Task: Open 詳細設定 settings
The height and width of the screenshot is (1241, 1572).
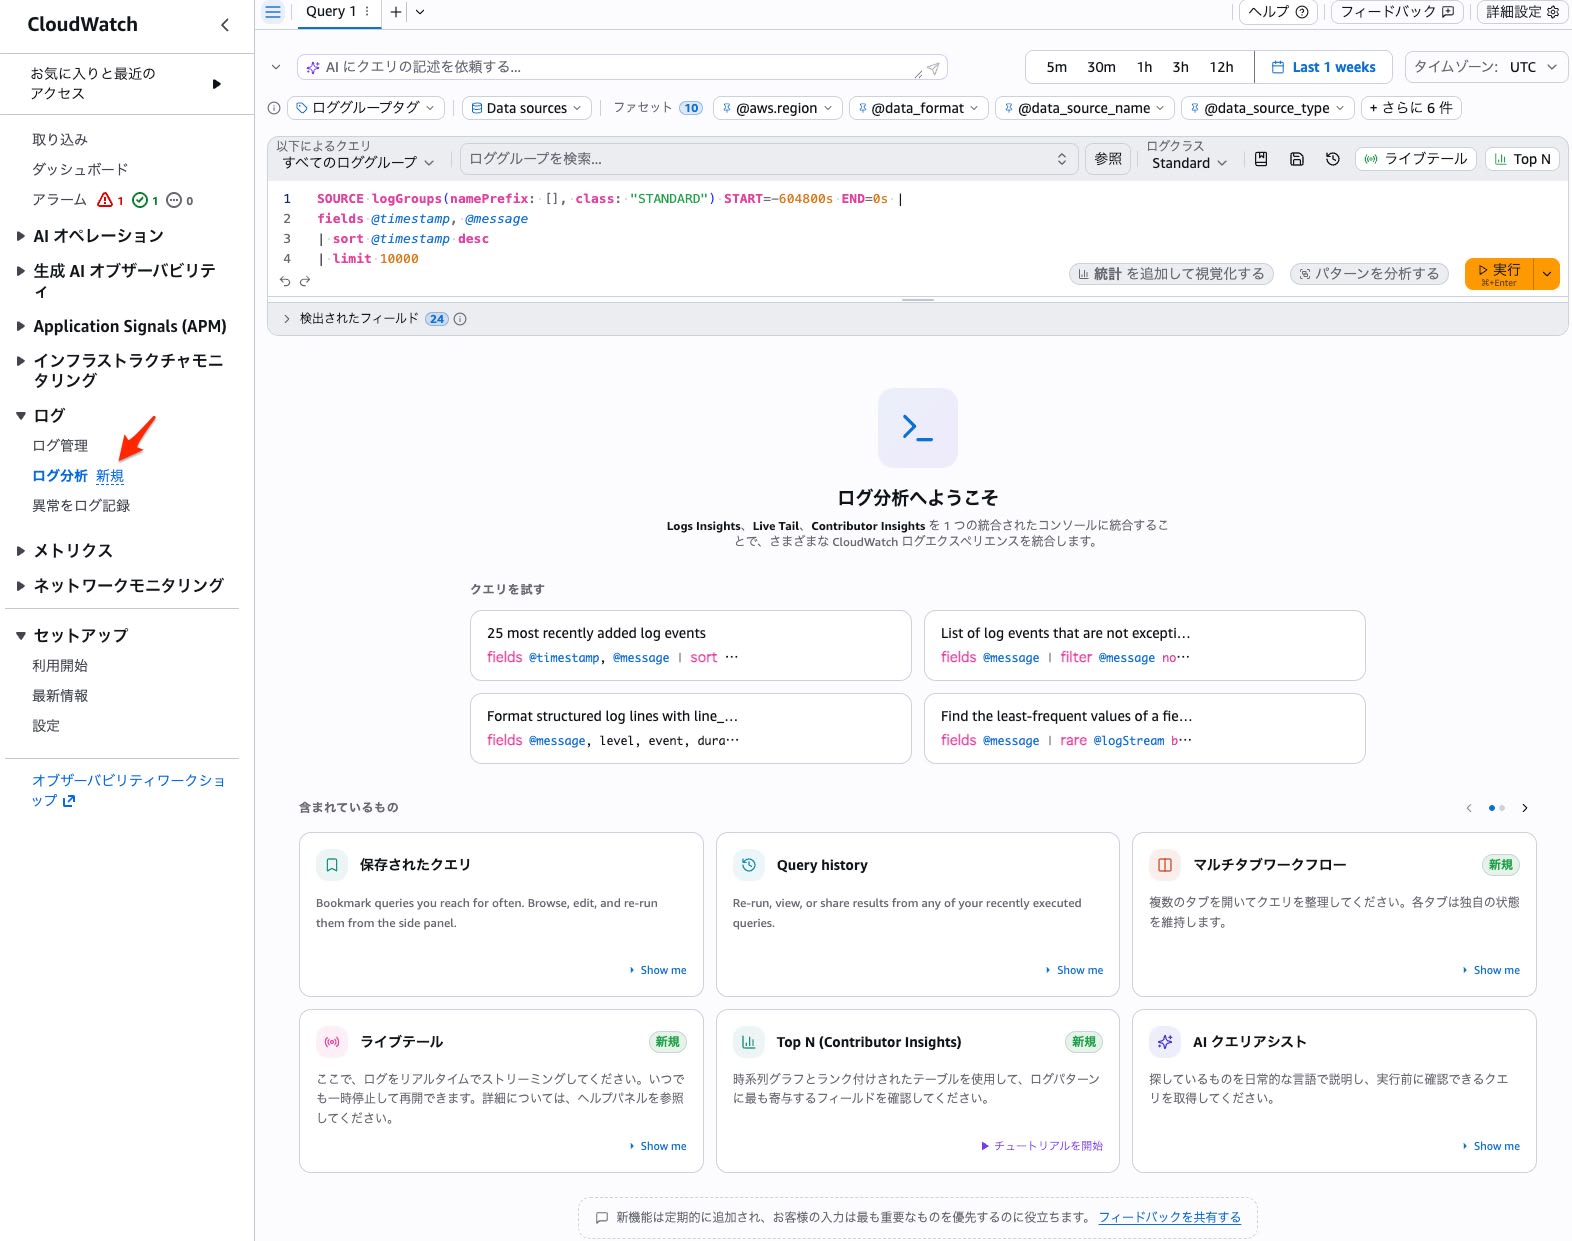Action: click(x=1522, y=12)
